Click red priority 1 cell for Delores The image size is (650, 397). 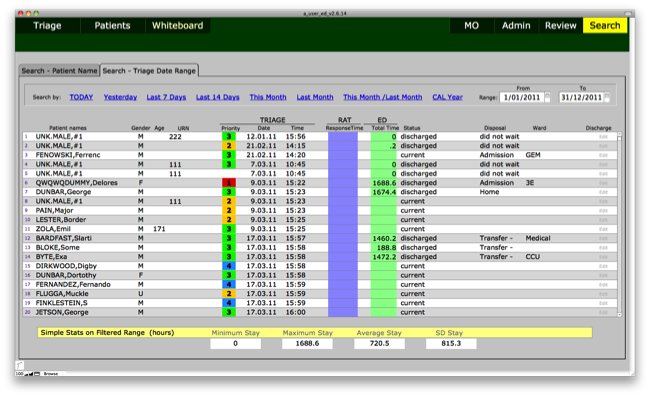[229, 183]
